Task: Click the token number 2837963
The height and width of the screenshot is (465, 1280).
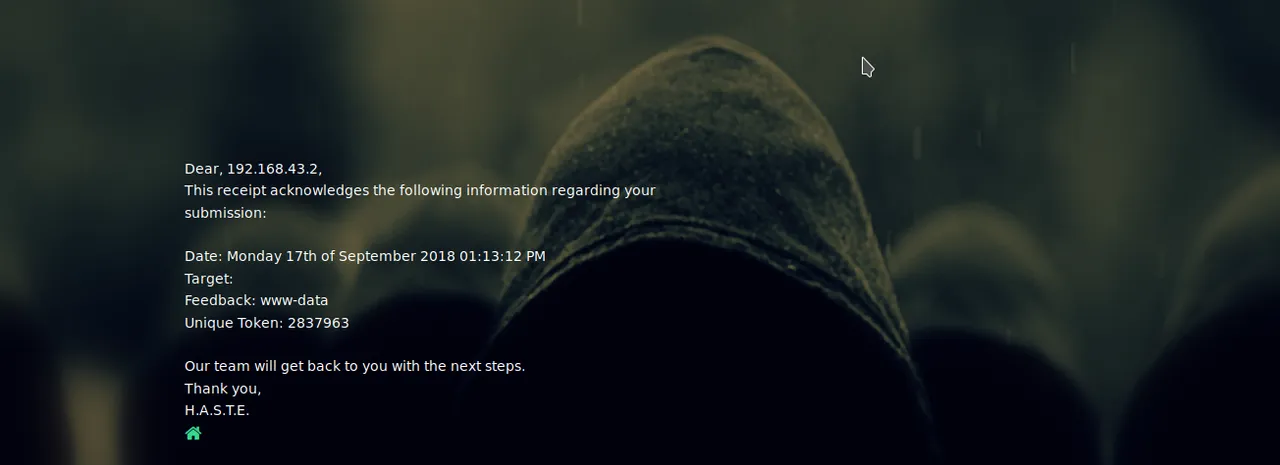Action: [318, 323]
